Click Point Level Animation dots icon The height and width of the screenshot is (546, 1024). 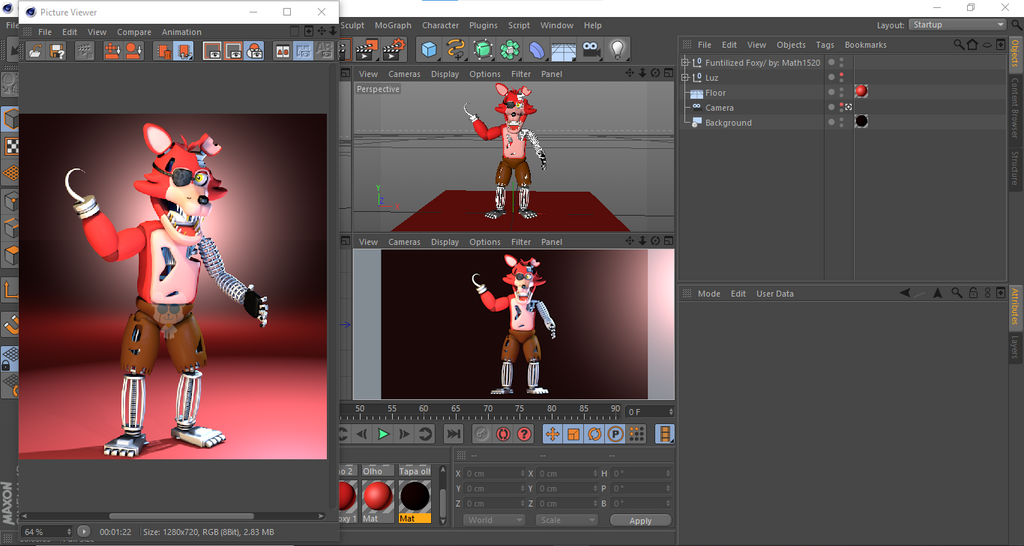637,434
